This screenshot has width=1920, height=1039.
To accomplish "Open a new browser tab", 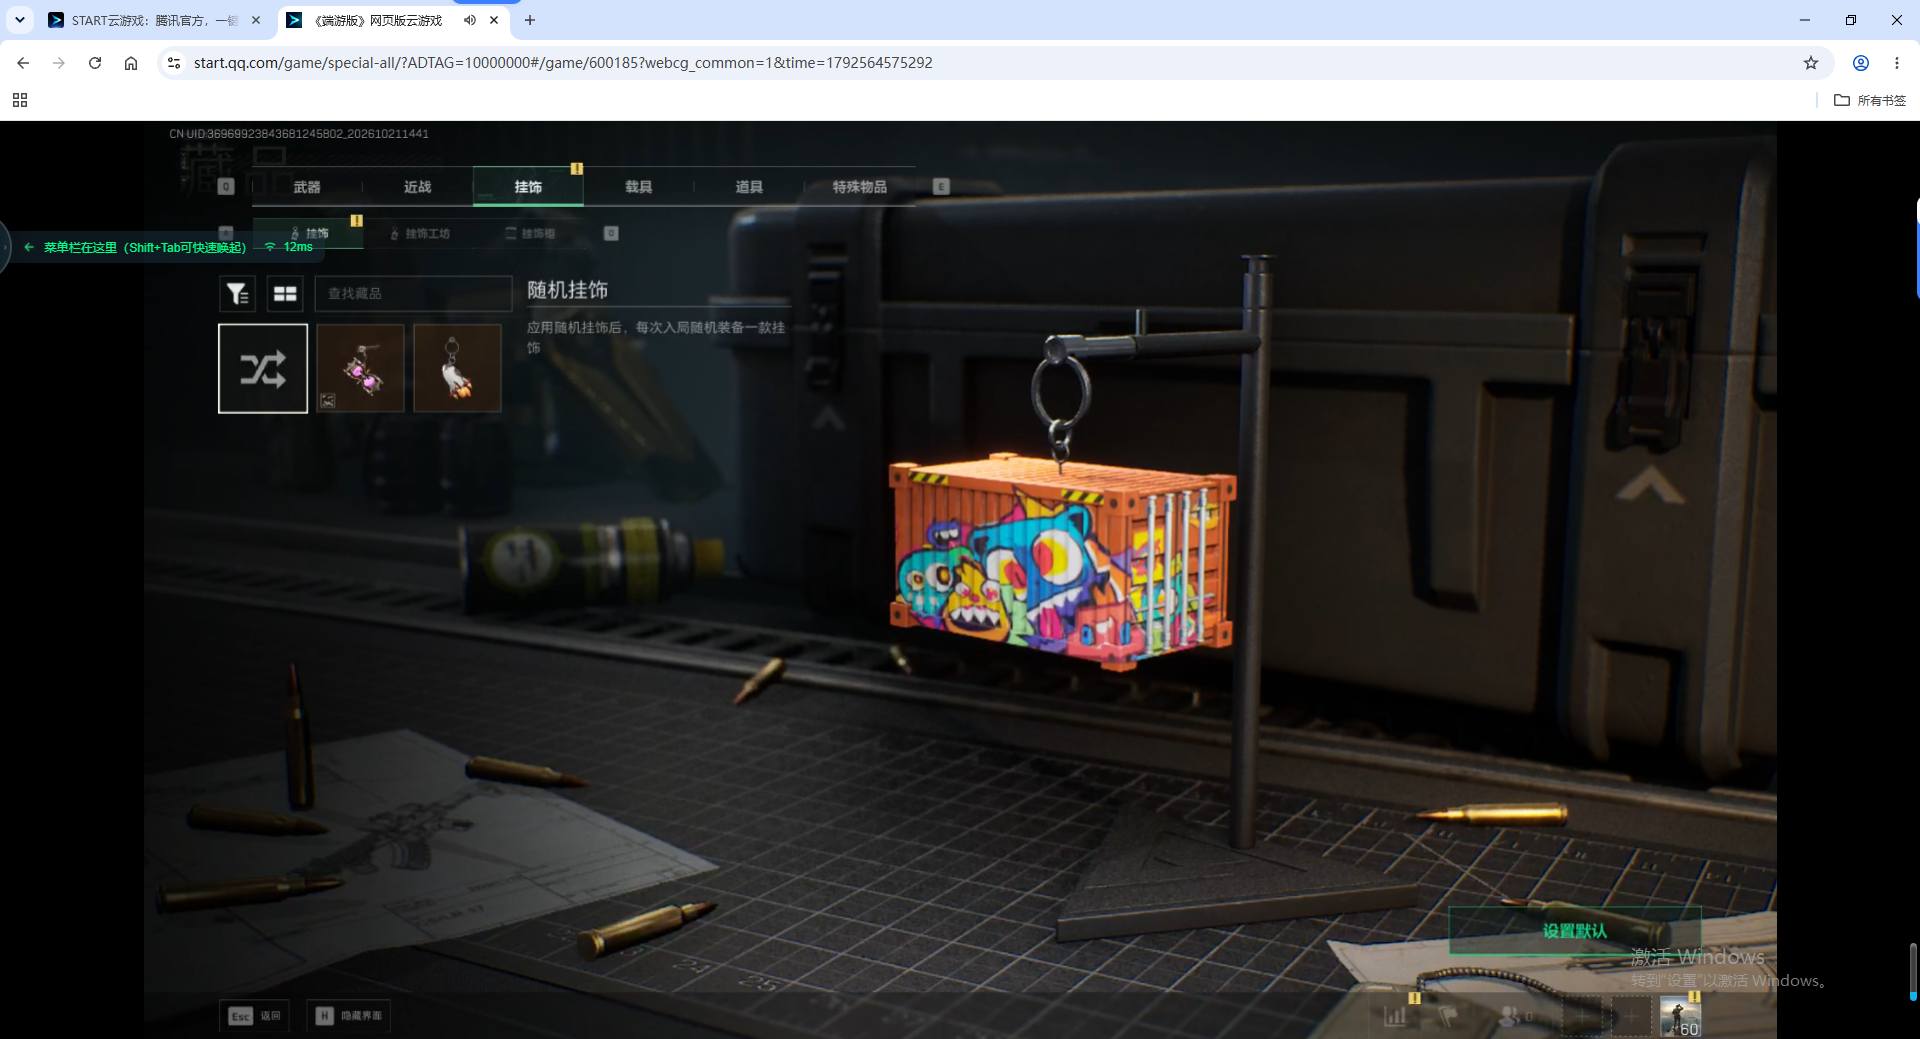I will click(x=530, y=20).
